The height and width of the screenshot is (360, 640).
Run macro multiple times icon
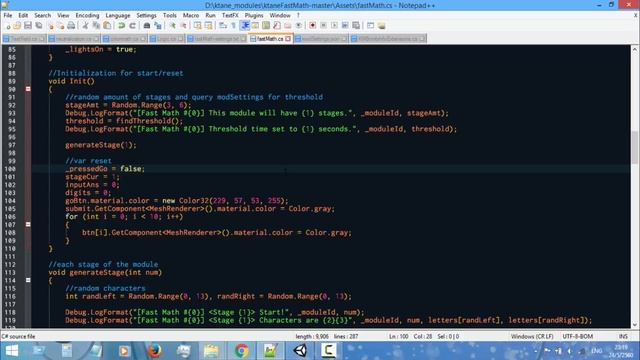tap(345, 26)
